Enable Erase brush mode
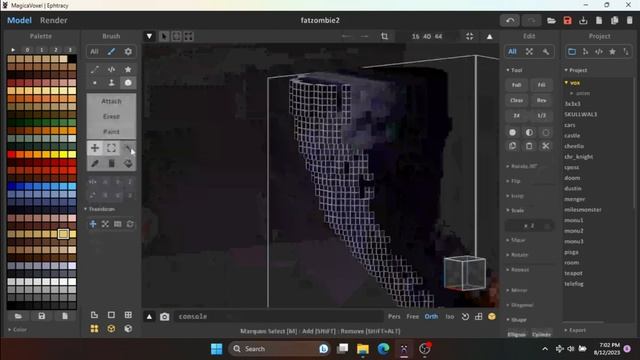This screenshot has width=640, height=360. point(111,117)
